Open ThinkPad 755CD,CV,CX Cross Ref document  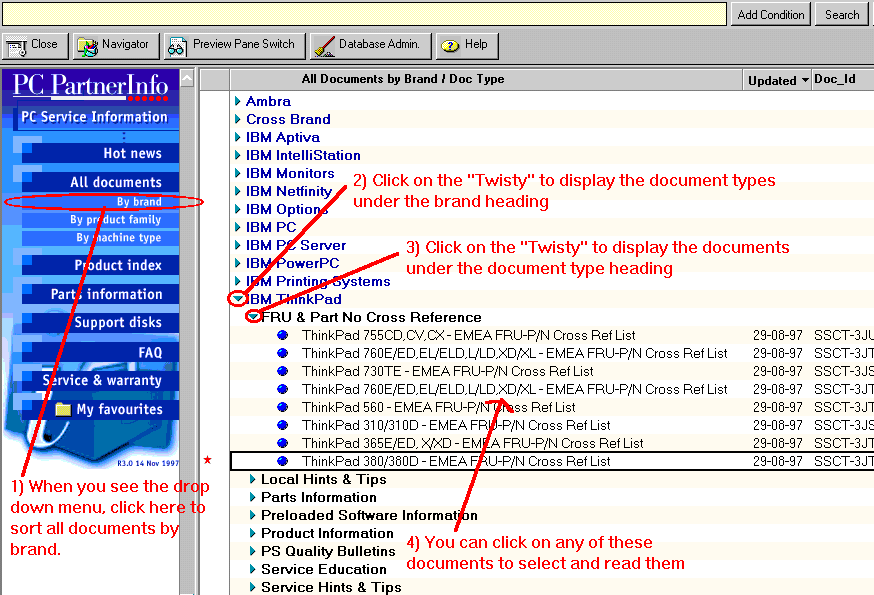468,335
